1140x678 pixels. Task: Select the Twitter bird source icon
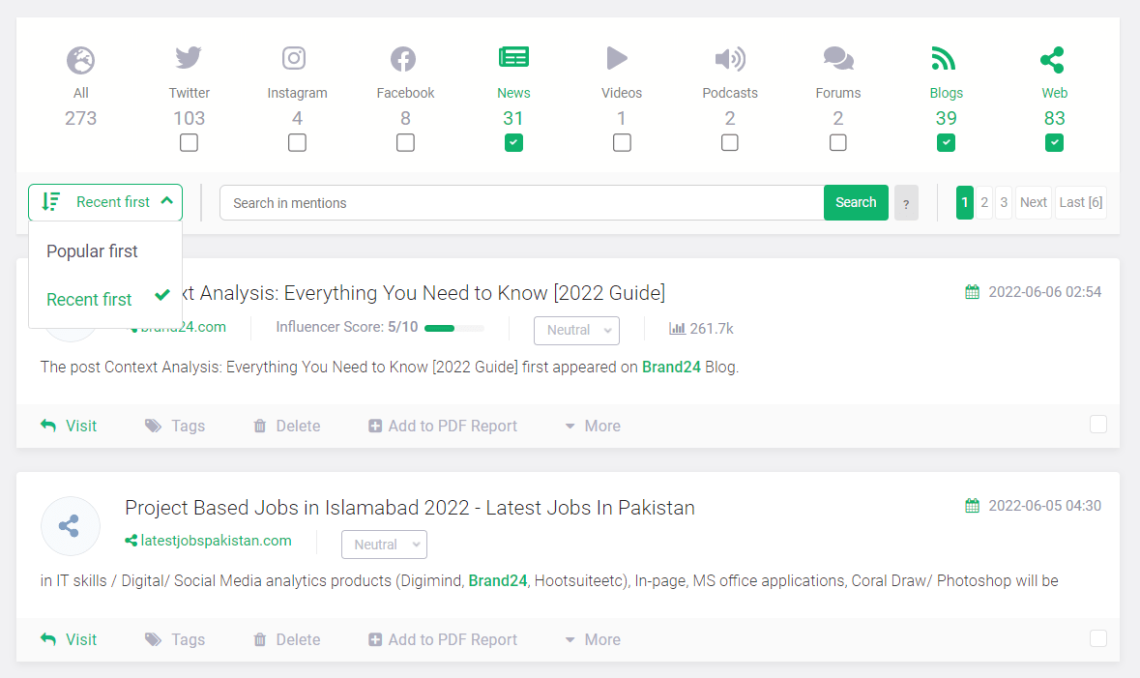coord(188,58)
